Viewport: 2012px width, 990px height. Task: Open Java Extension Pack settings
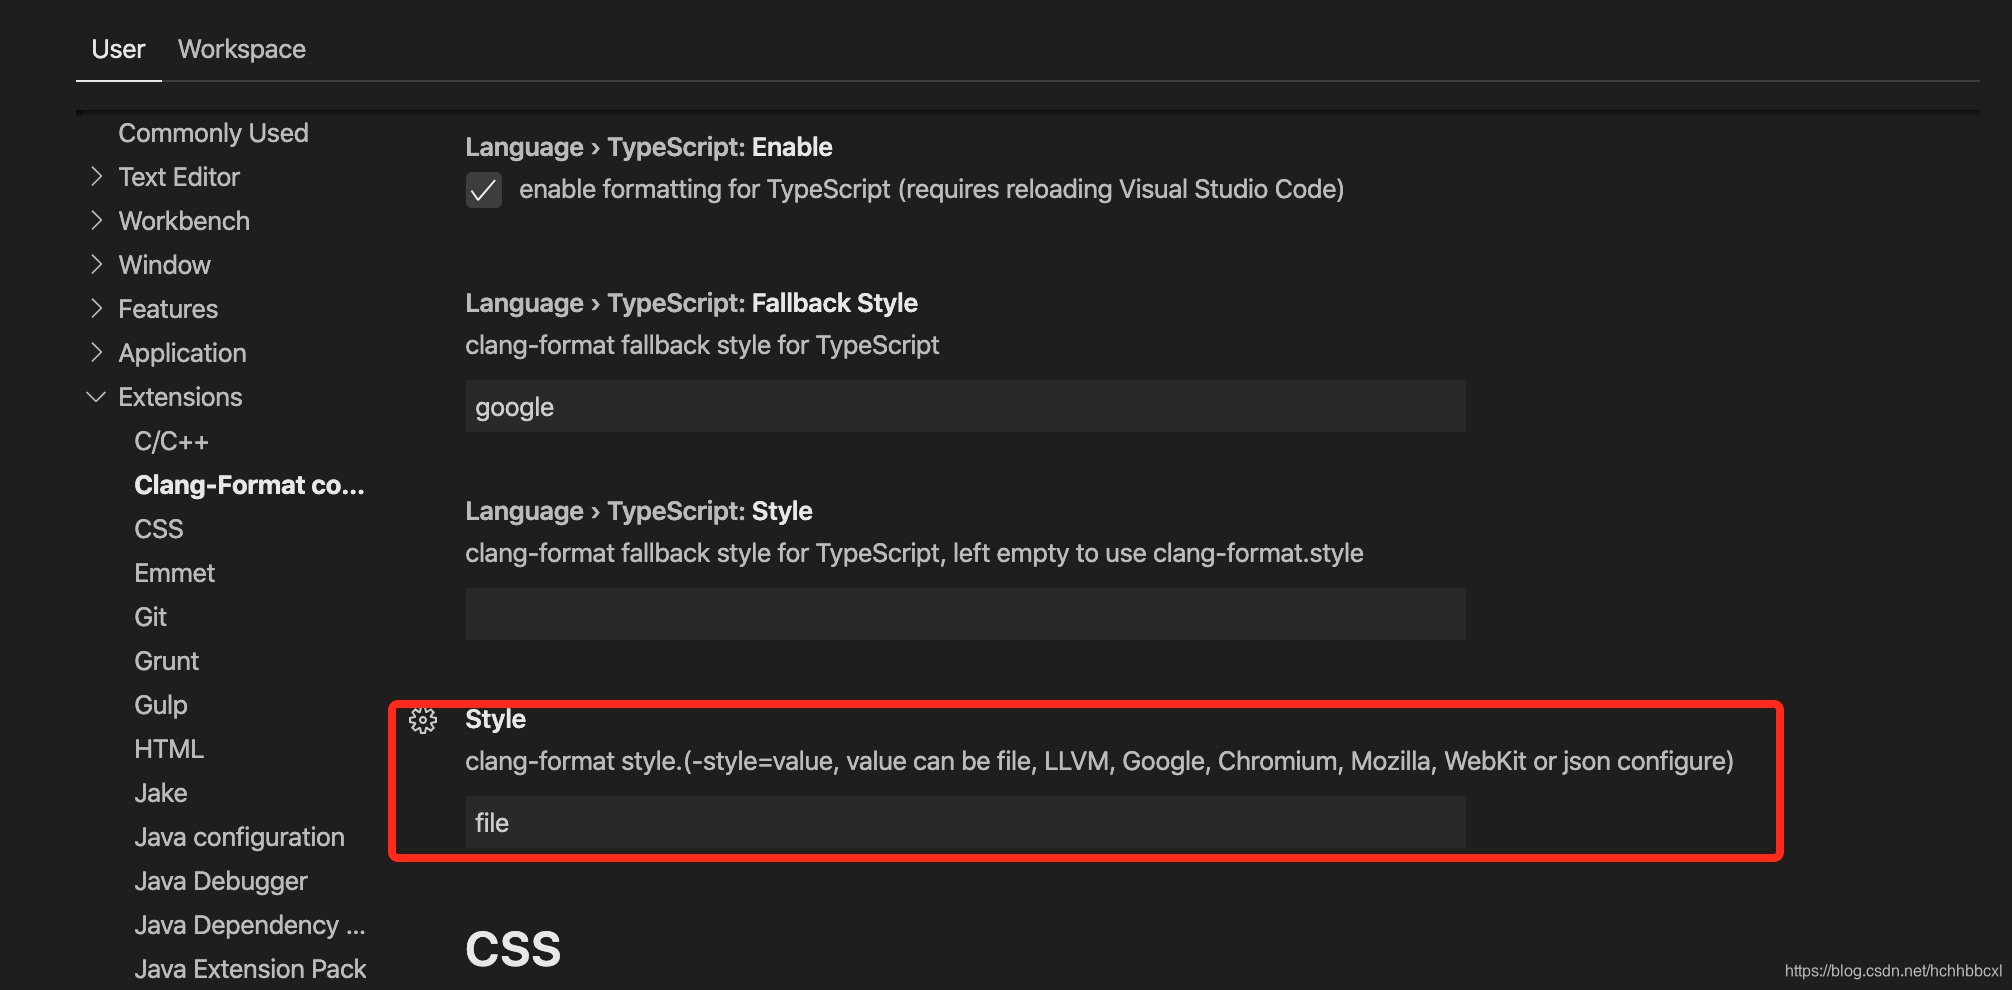coord(250,968)
